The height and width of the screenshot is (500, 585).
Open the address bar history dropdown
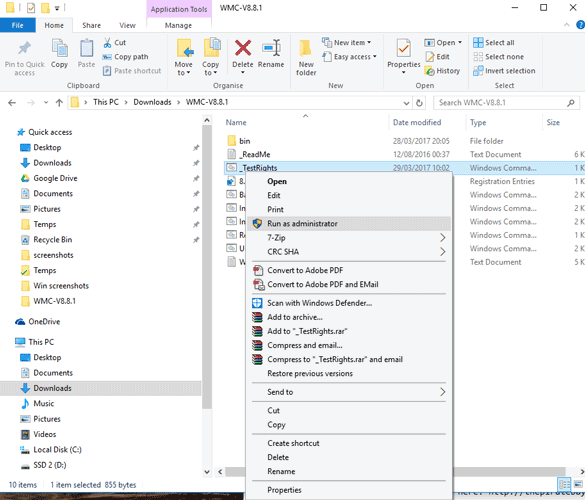406,103
